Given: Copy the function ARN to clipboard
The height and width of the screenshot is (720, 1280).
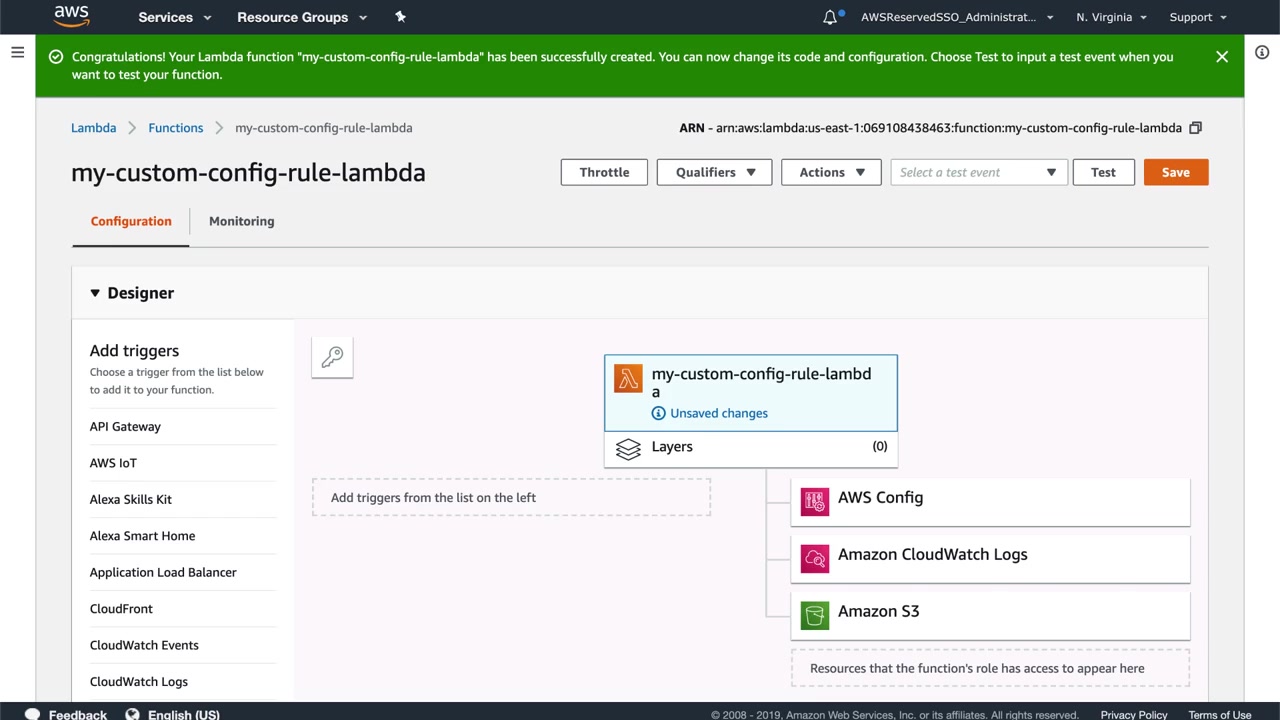Looking at the screenshot, I should coord(1195,128).
